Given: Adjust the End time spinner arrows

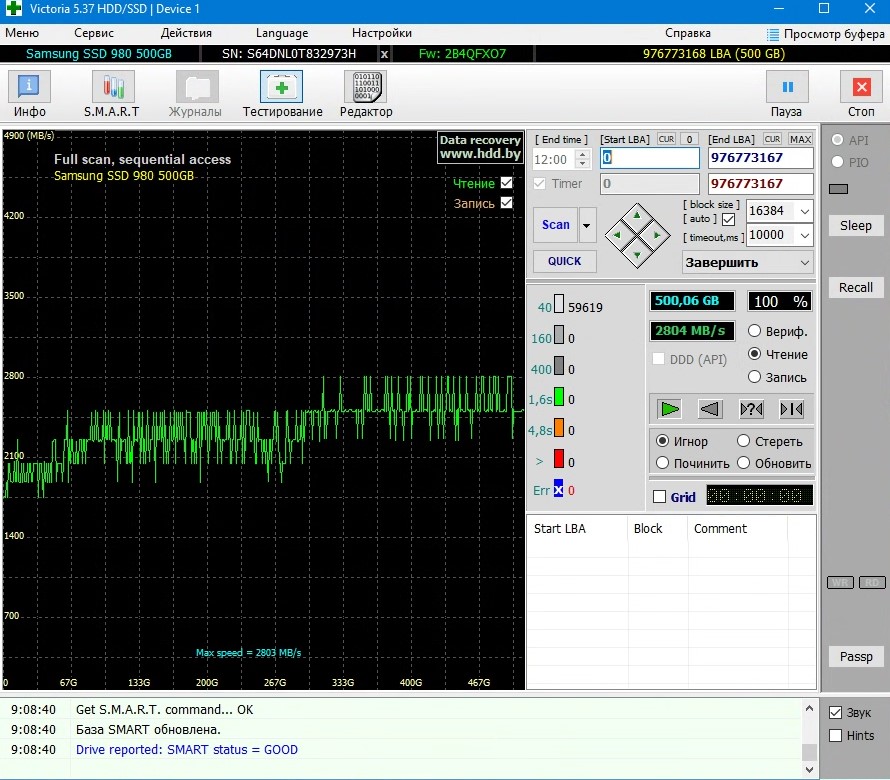Looking at the screenshot, I should click(x=582, y=159).
